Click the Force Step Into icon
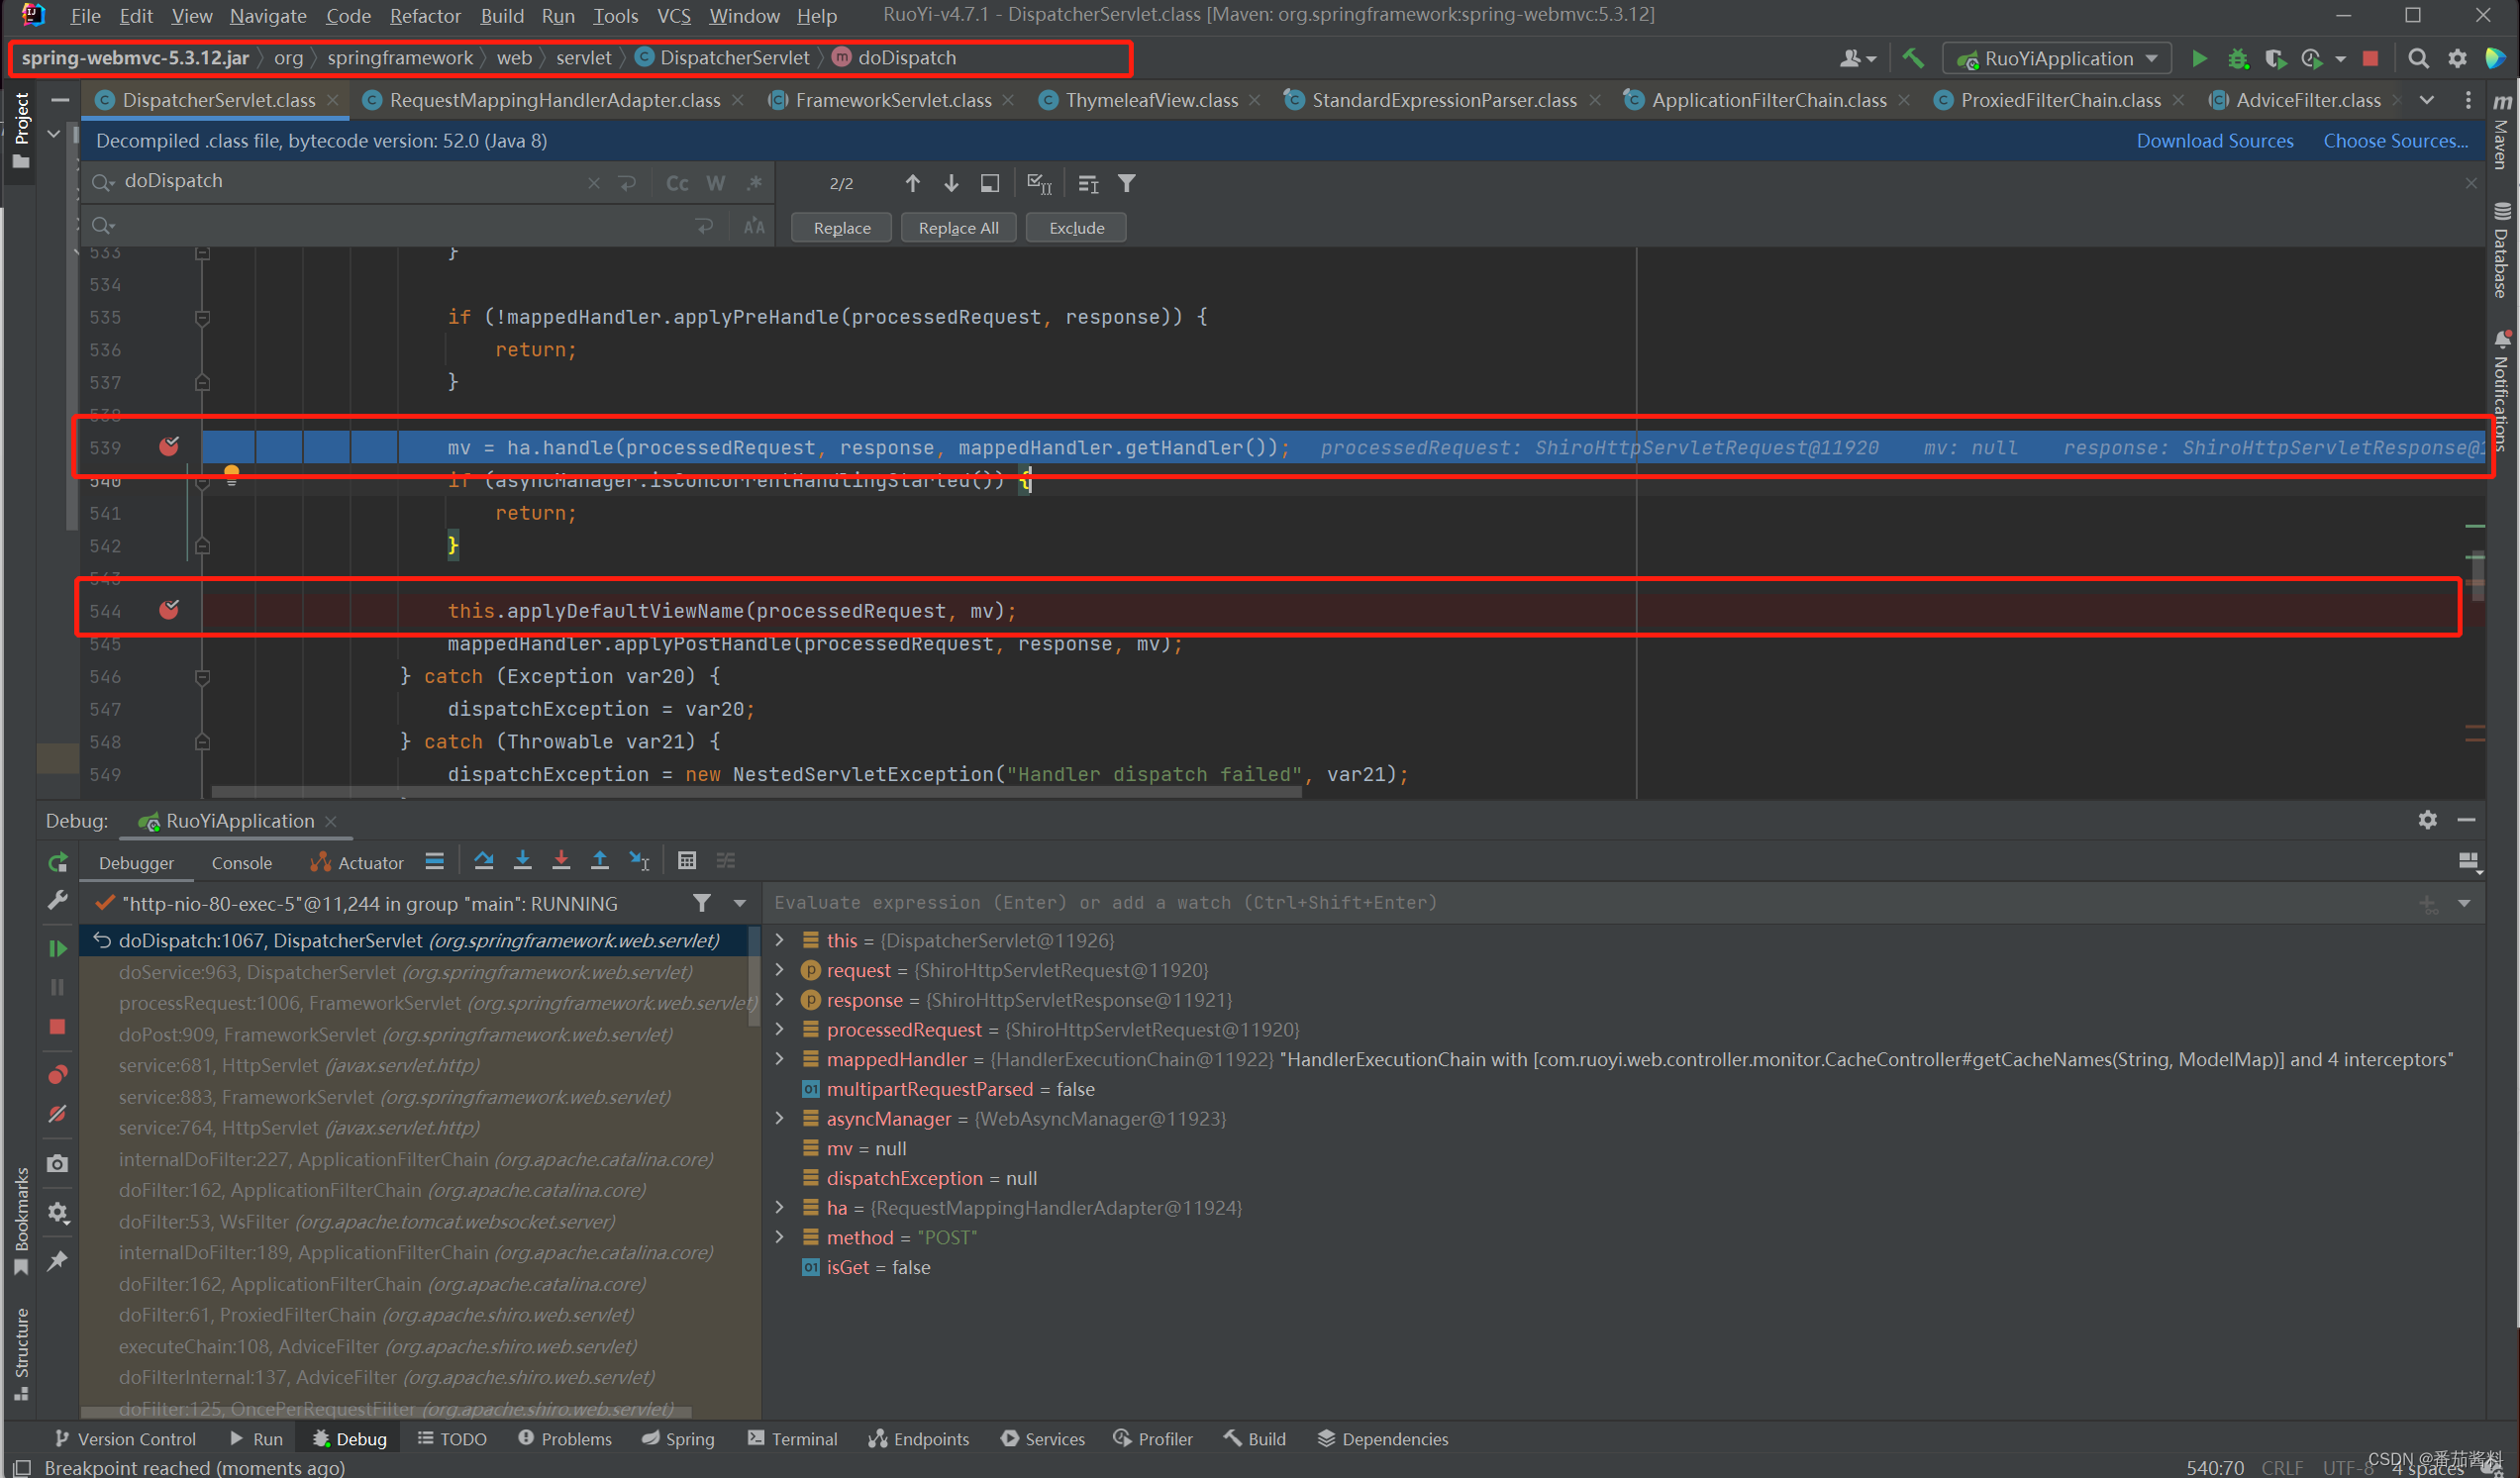 561,861
